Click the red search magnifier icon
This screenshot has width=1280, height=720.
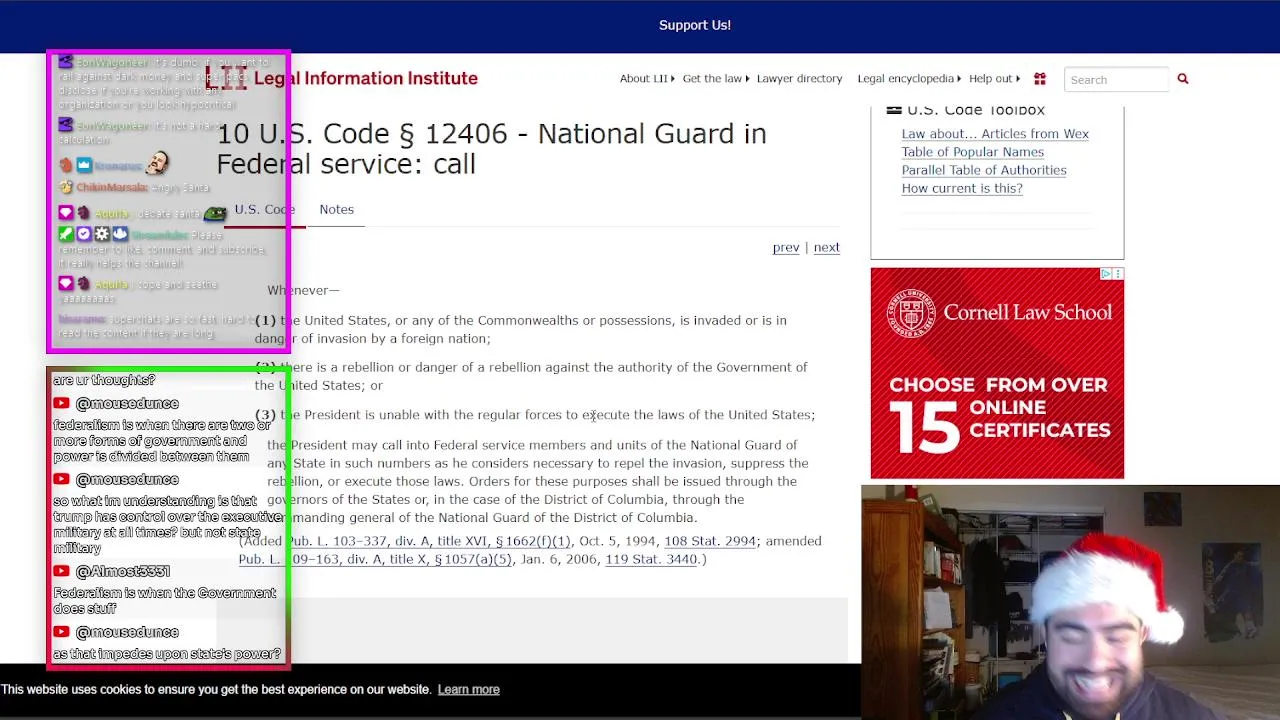coord(1182,79)
